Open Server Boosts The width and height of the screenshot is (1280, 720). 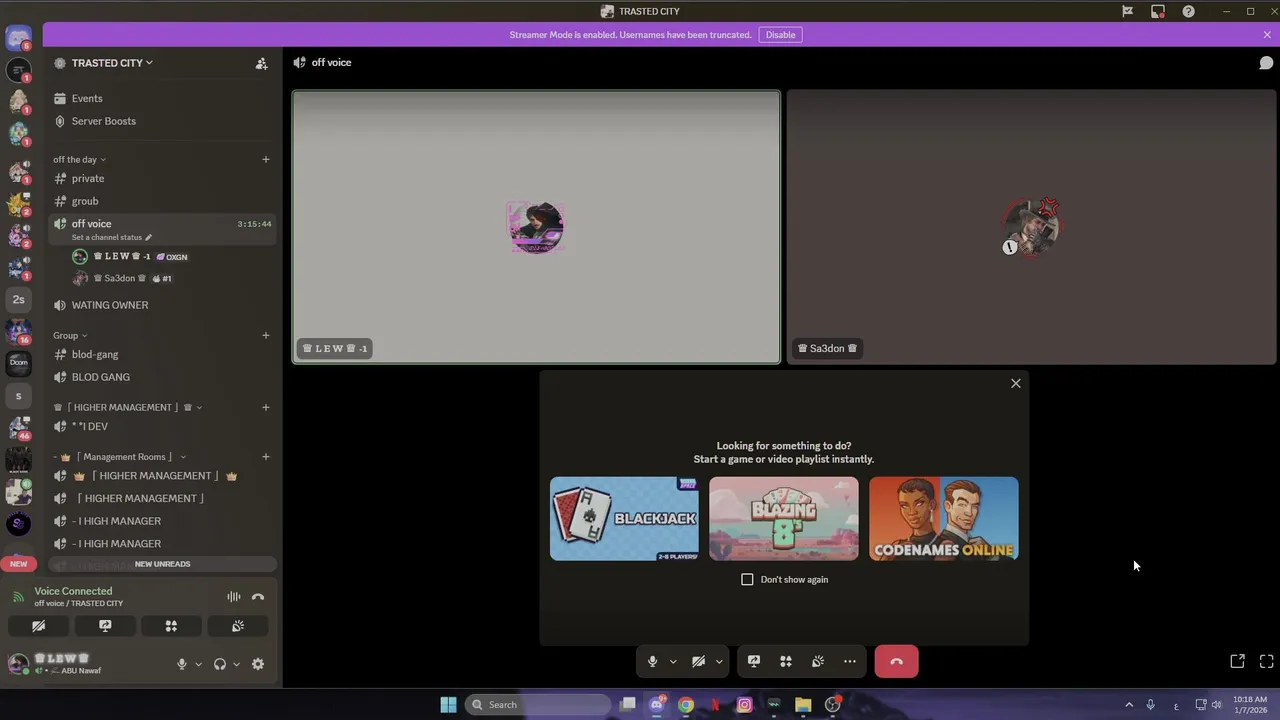pos(163,121)
